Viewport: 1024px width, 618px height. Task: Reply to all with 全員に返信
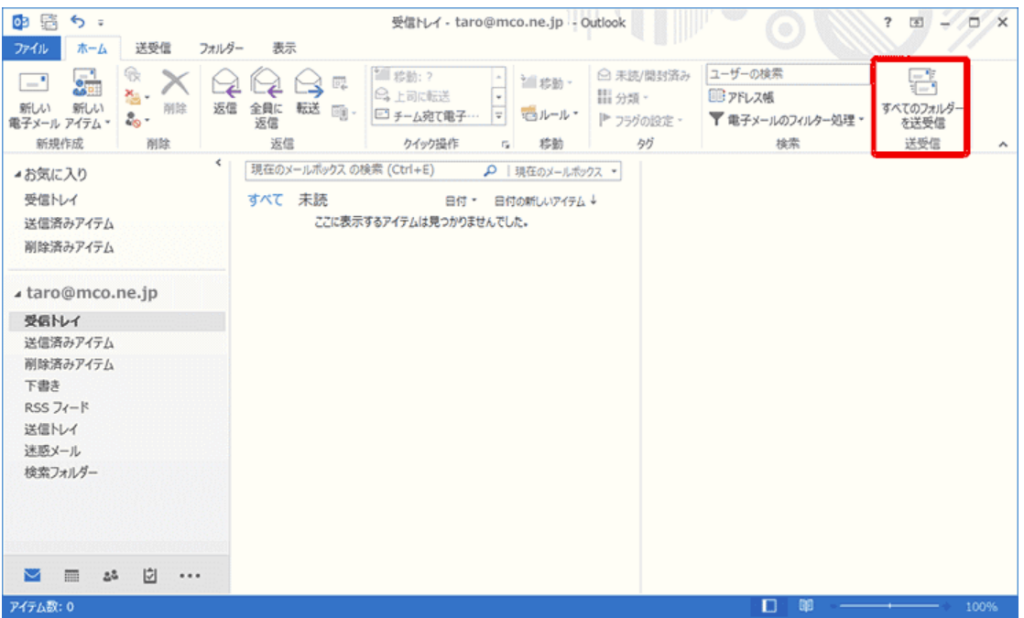pos(266,99)
